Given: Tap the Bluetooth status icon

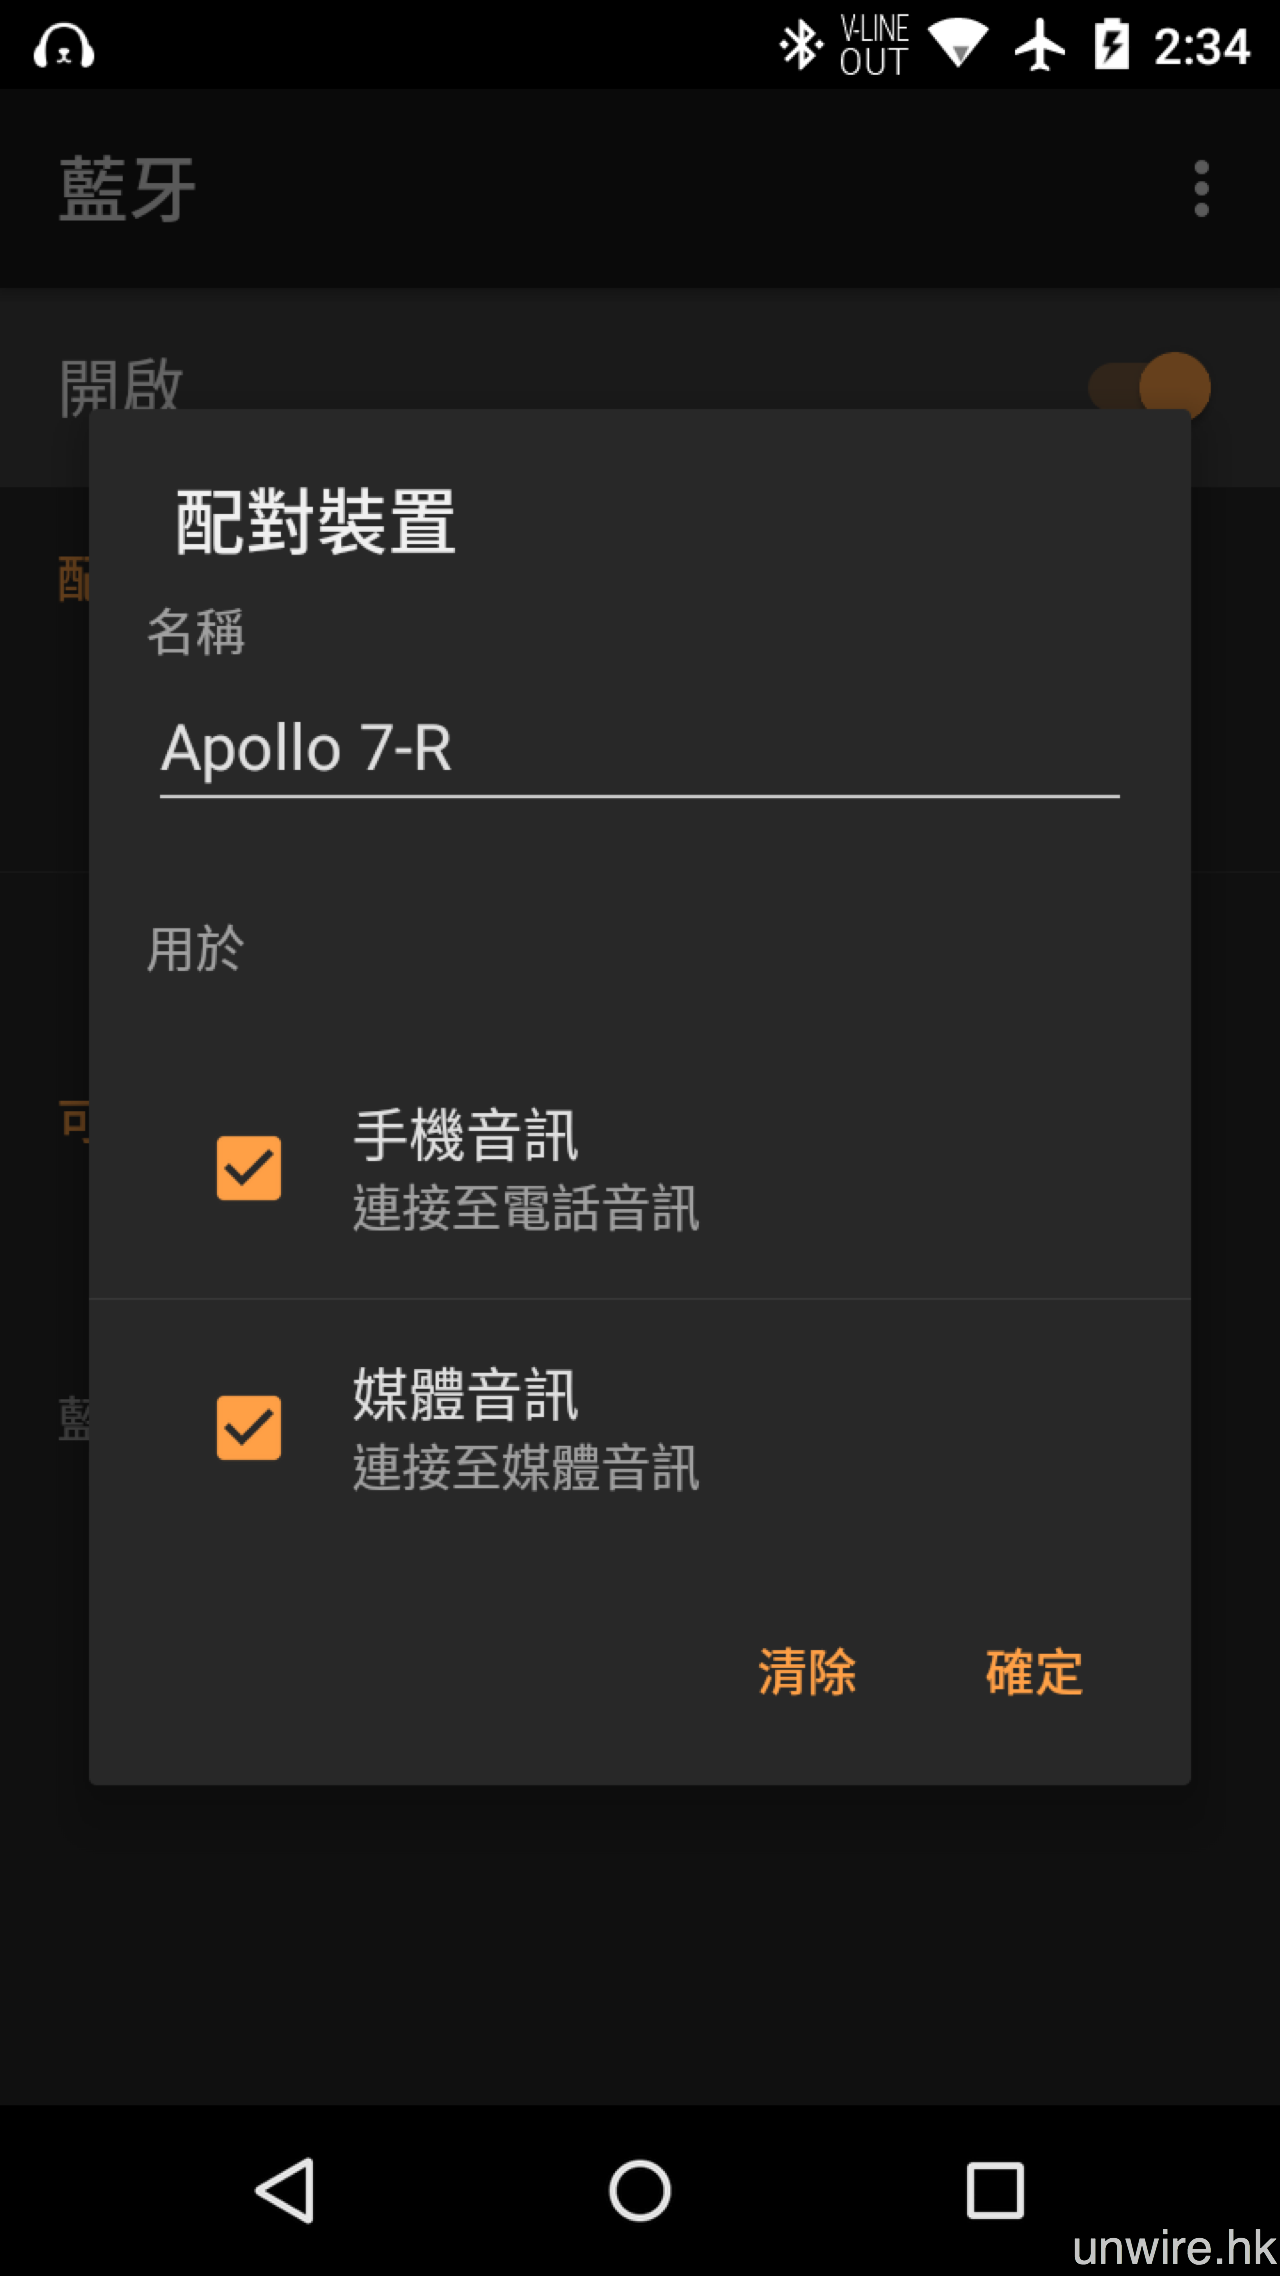Looking at the screenshot, I should pyautogui.click(x=800, y=46).
